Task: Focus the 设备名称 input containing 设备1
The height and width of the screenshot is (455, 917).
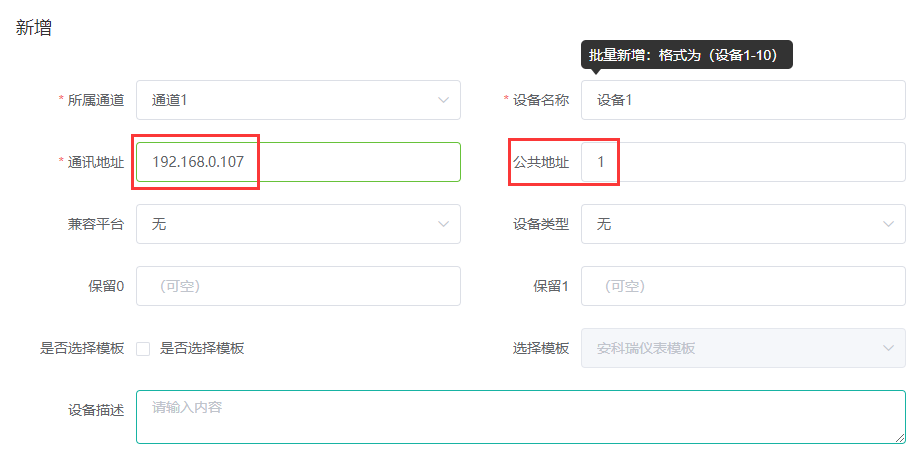Action: [743, 100]
